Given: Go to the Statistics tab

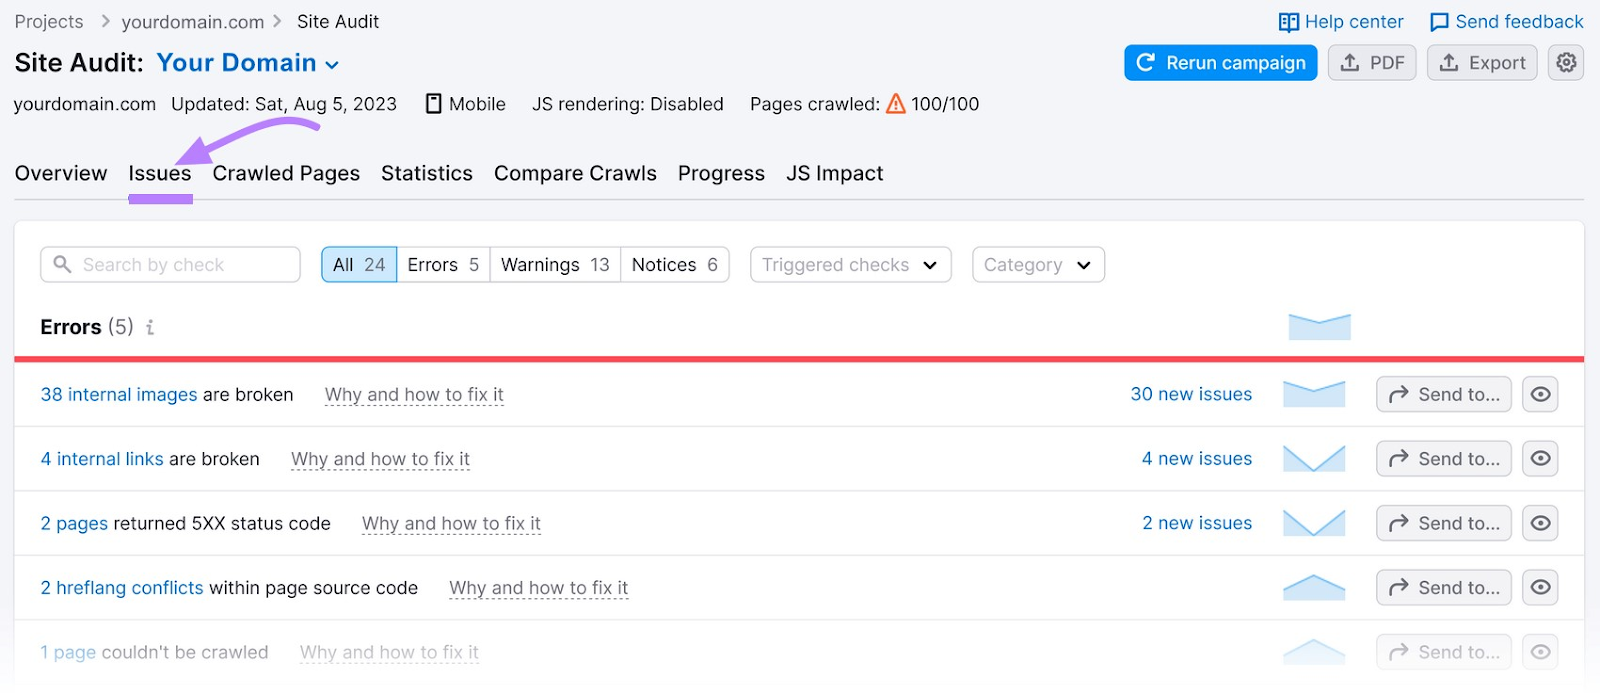Looking at the screenshot, I should tap(427, 173).
